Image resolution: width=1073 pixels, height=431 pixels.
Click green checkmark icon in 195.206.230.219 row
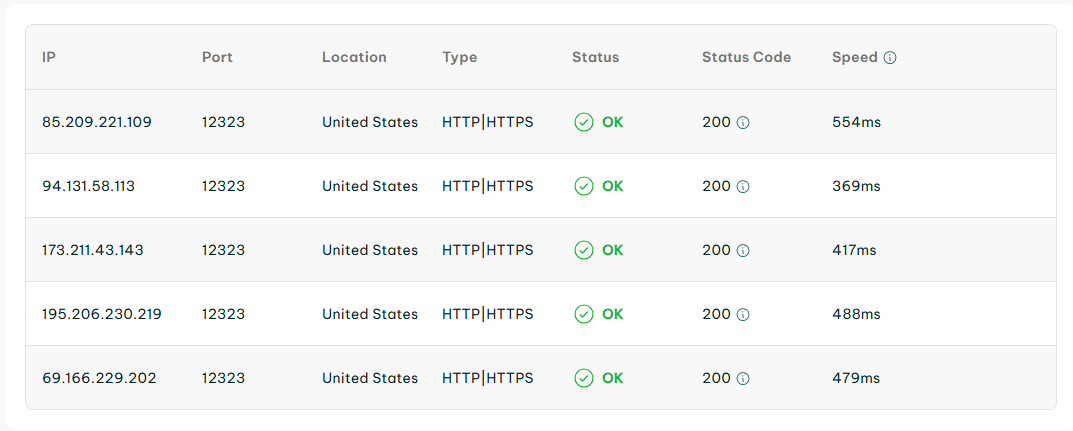click(584, 314)
